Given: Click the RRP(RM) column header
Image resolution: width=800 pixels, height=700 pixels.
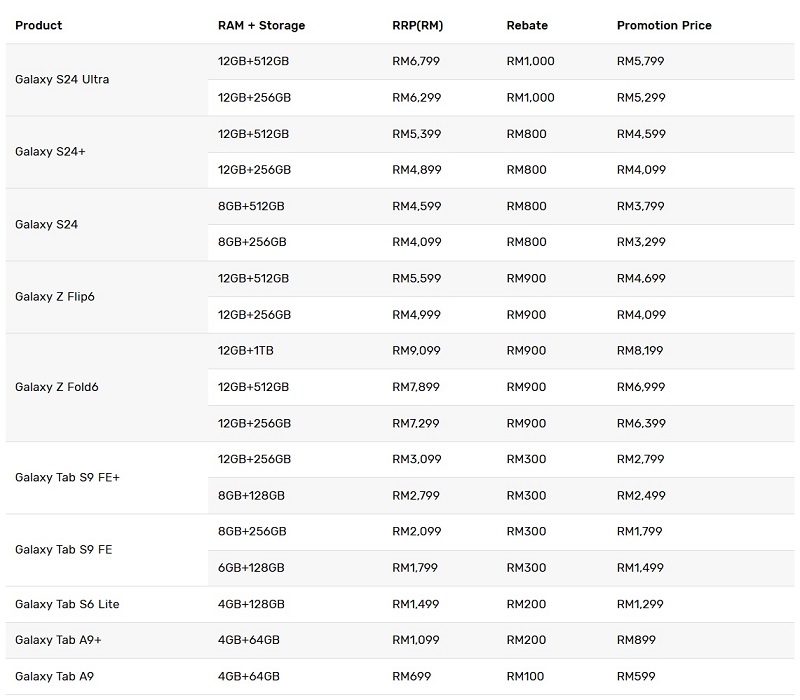Looking at the screenshot, I should [417, 26].
